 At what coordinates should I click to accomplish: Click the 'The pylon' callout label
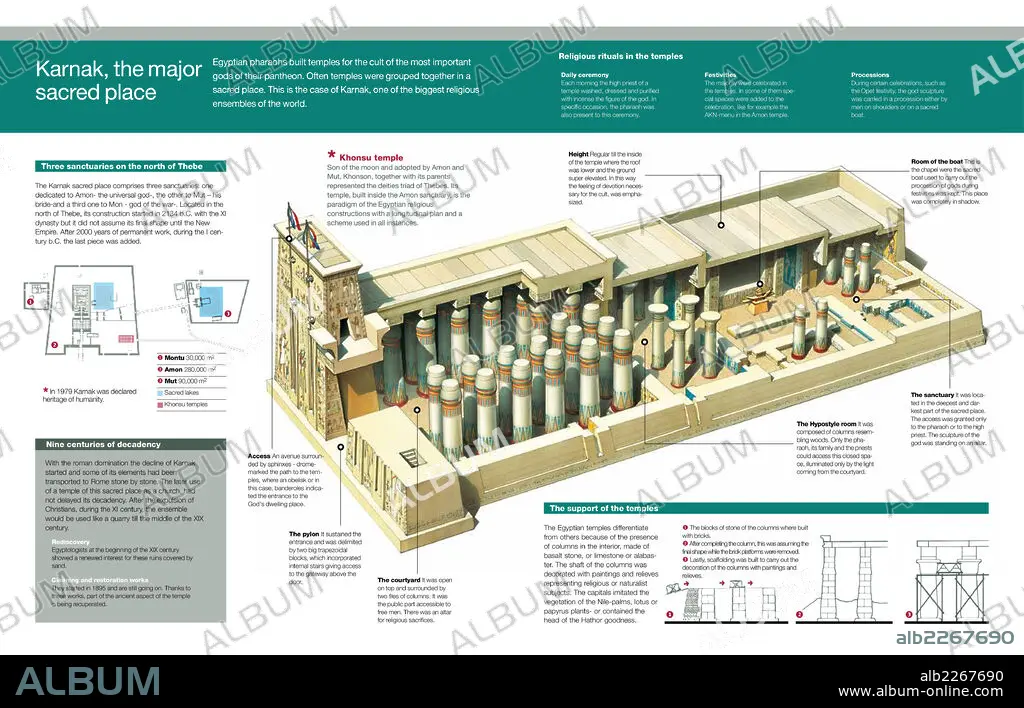[x=304, y=534]
